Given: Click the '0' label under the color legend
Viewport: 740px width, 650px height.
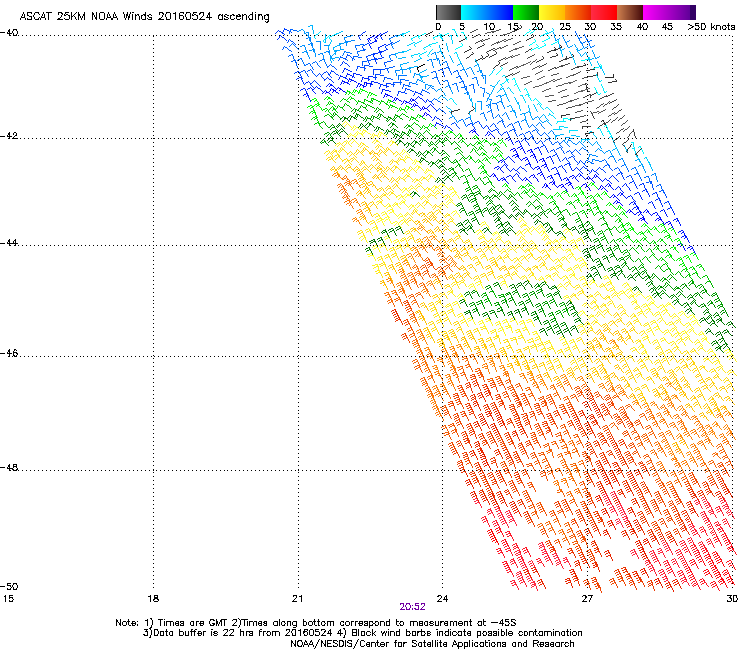Looking at the screenshot, I should coord(438,27).
